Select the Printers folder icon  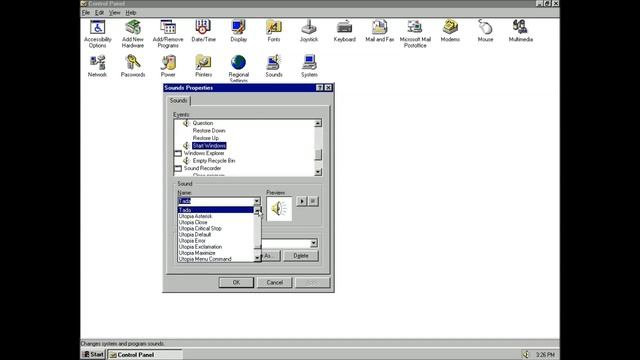203,66
